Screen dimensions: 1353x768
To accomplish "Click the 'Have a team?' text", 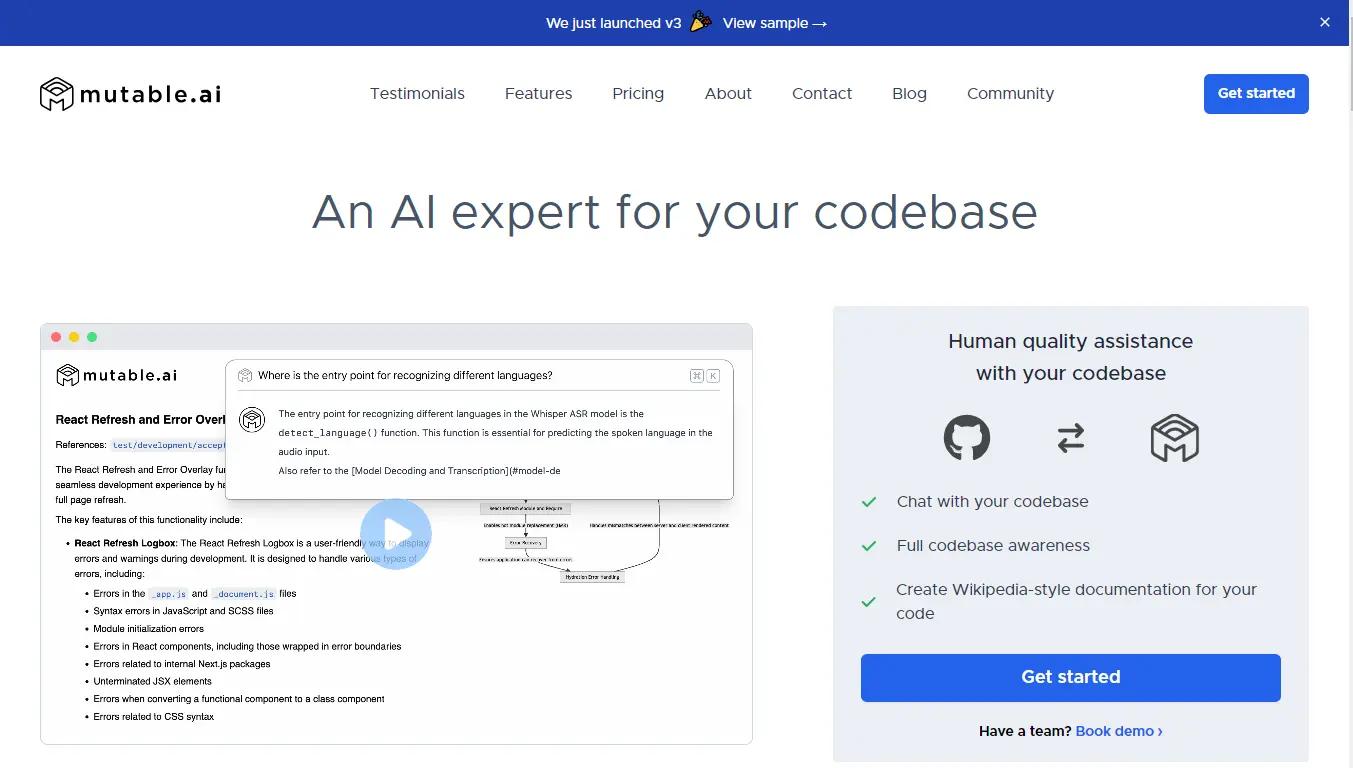I will 1025,731.
